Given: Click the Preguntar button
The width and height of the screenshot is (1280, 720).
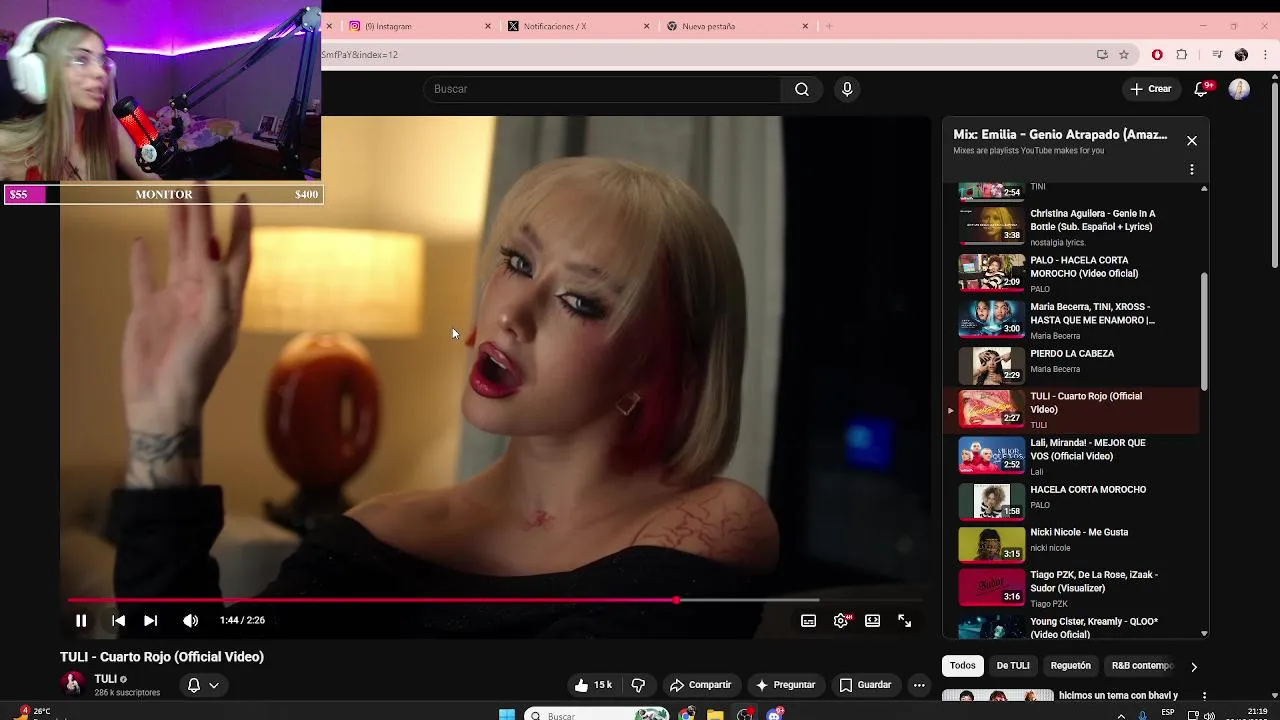Looking at the screenshot, I should 786,685.
